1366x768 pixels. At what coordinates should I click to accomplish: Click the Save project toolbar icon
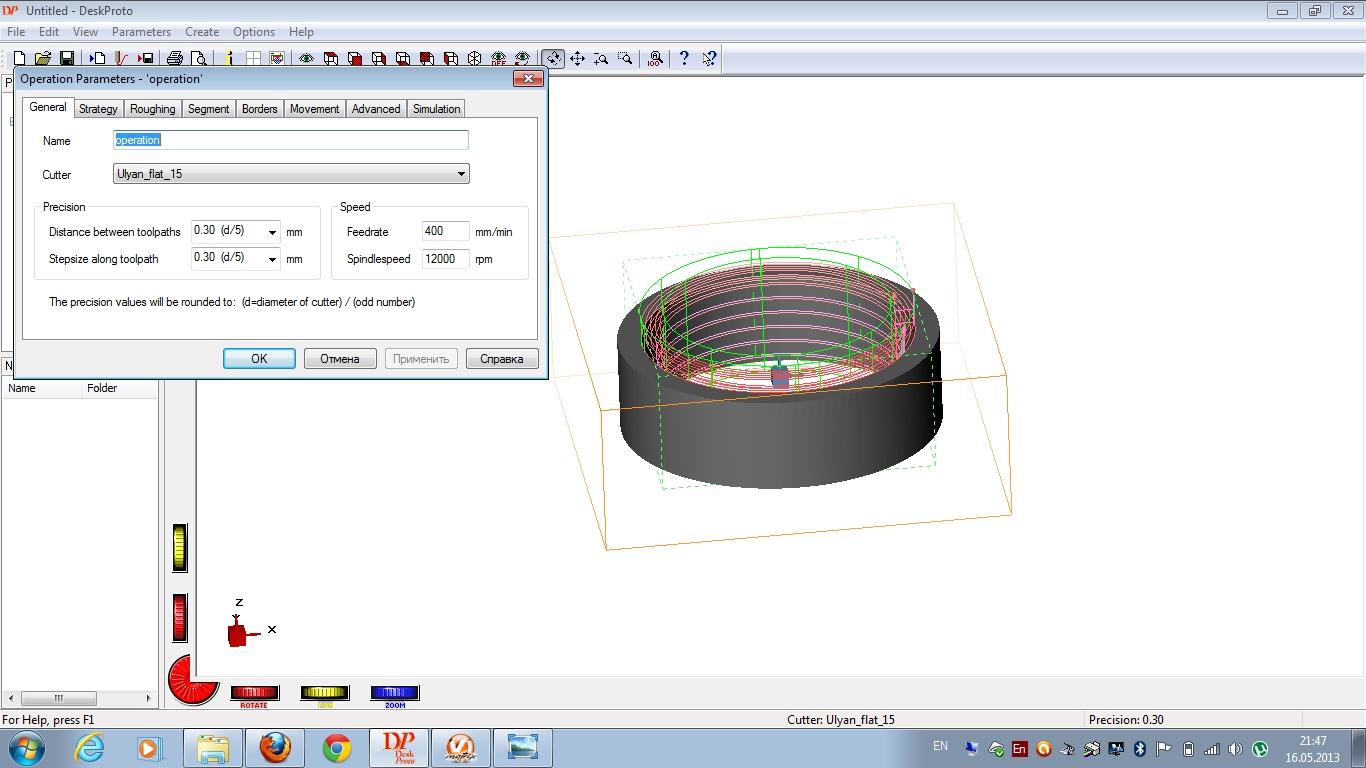coord(67,59)
